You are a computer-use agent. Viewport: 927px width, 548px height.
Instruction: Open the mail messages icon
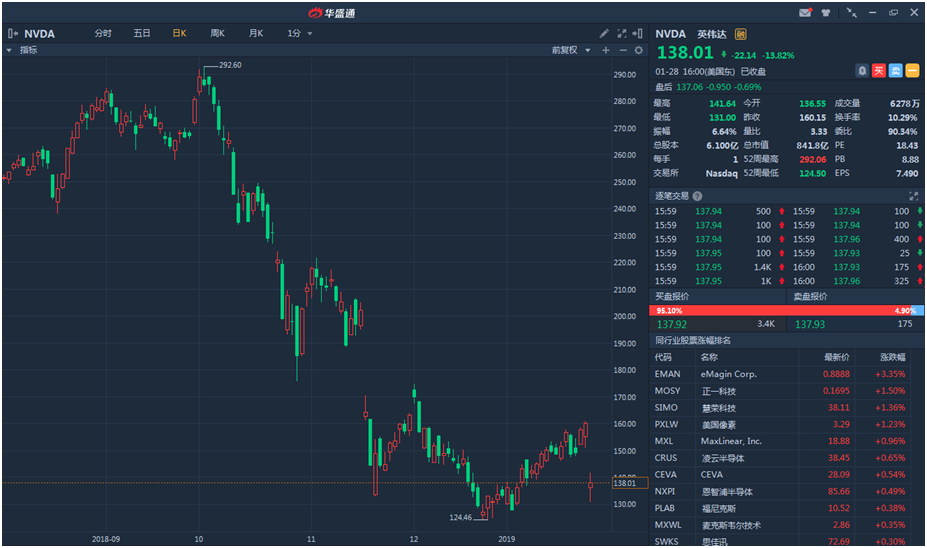tap(806, 12)
